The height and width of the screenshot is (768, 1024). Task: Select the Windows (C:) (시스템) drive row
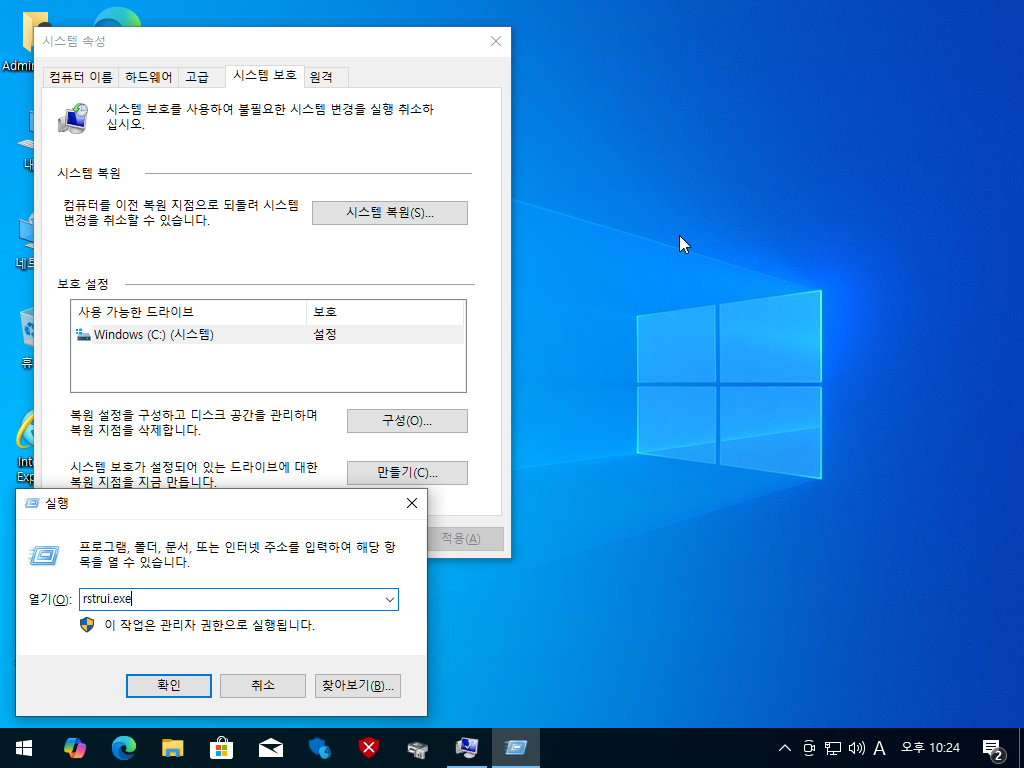click(x=268, y=334)
